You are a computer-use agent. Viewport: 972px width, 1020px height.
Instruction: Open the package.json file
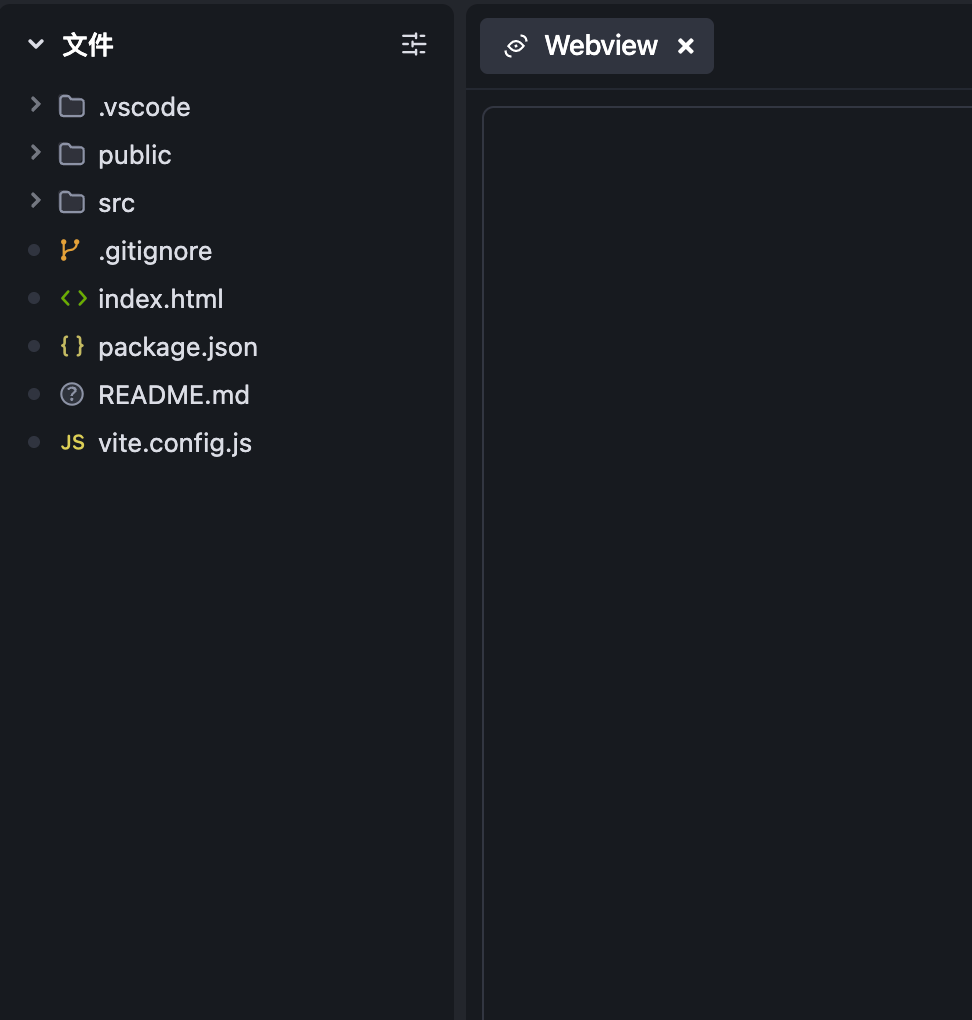[x=178, y=347]
